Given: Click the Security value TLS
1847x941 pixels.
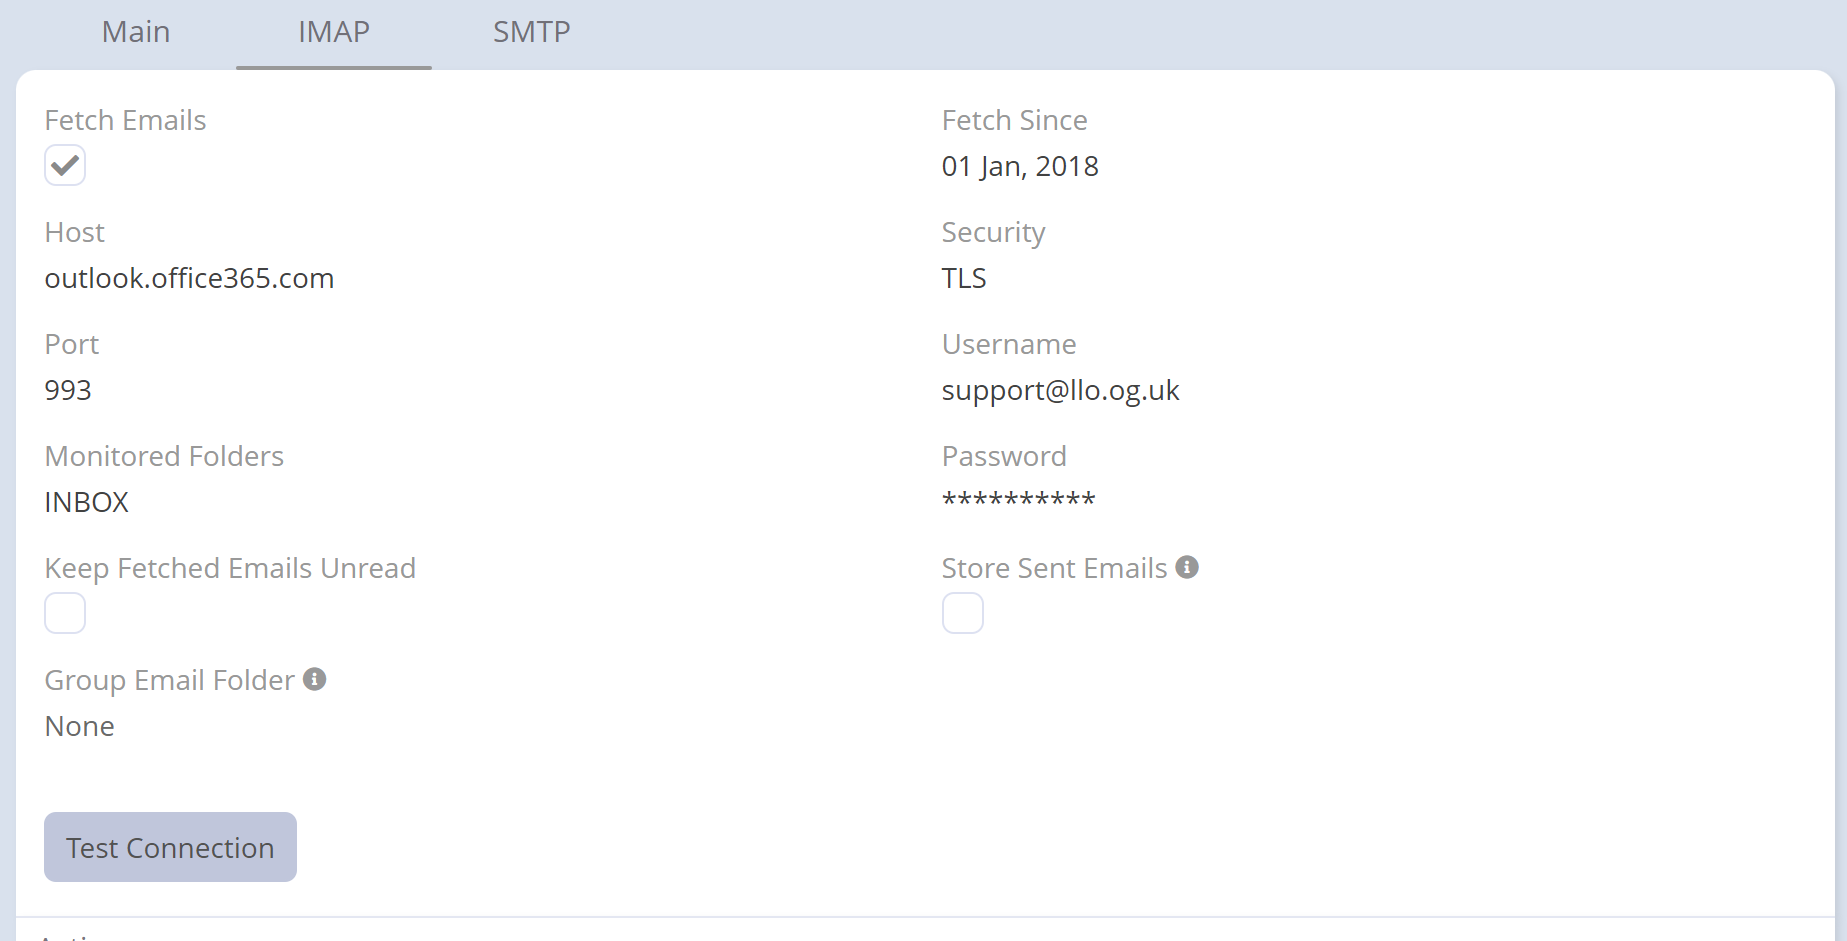Looking at the screenshot, I should pos(964,278).
